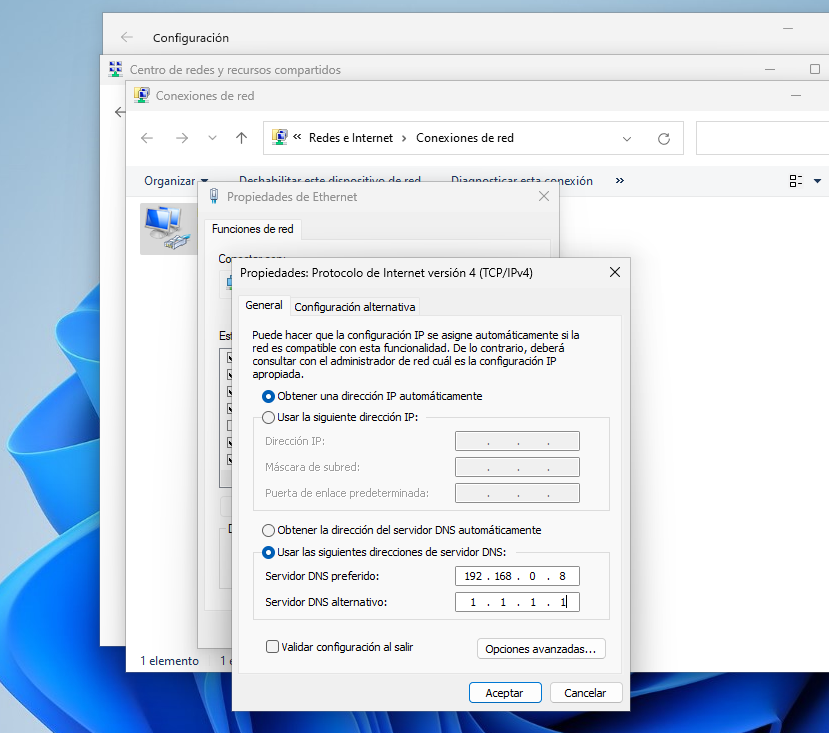Click the Servidor DNS alternativo field

517,602
